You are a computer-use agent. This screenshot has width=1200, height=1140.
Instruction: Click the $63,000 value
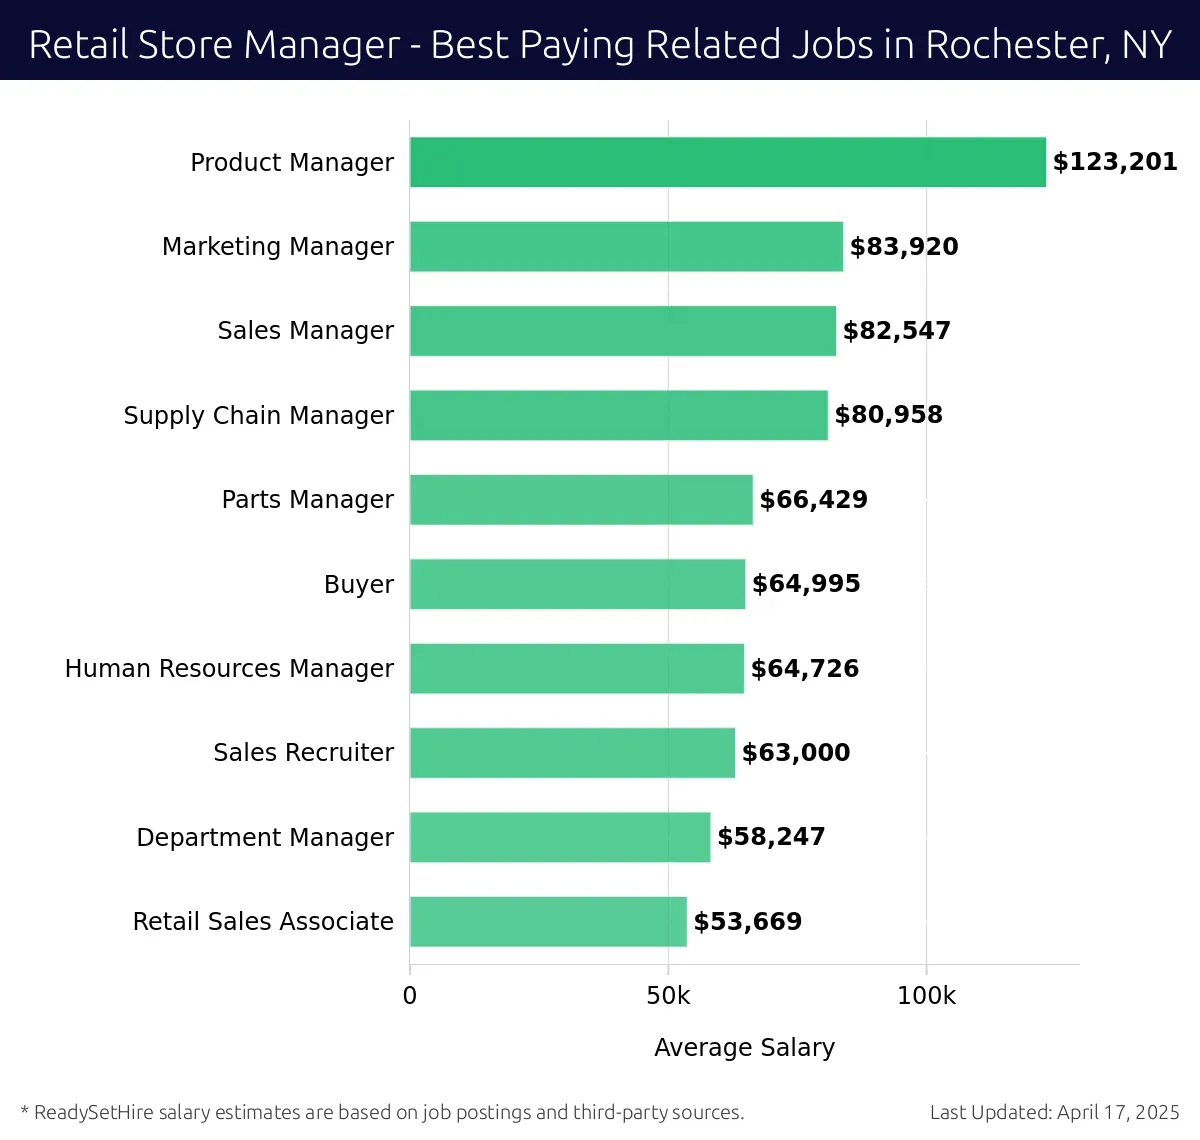[x=796, y=753]
